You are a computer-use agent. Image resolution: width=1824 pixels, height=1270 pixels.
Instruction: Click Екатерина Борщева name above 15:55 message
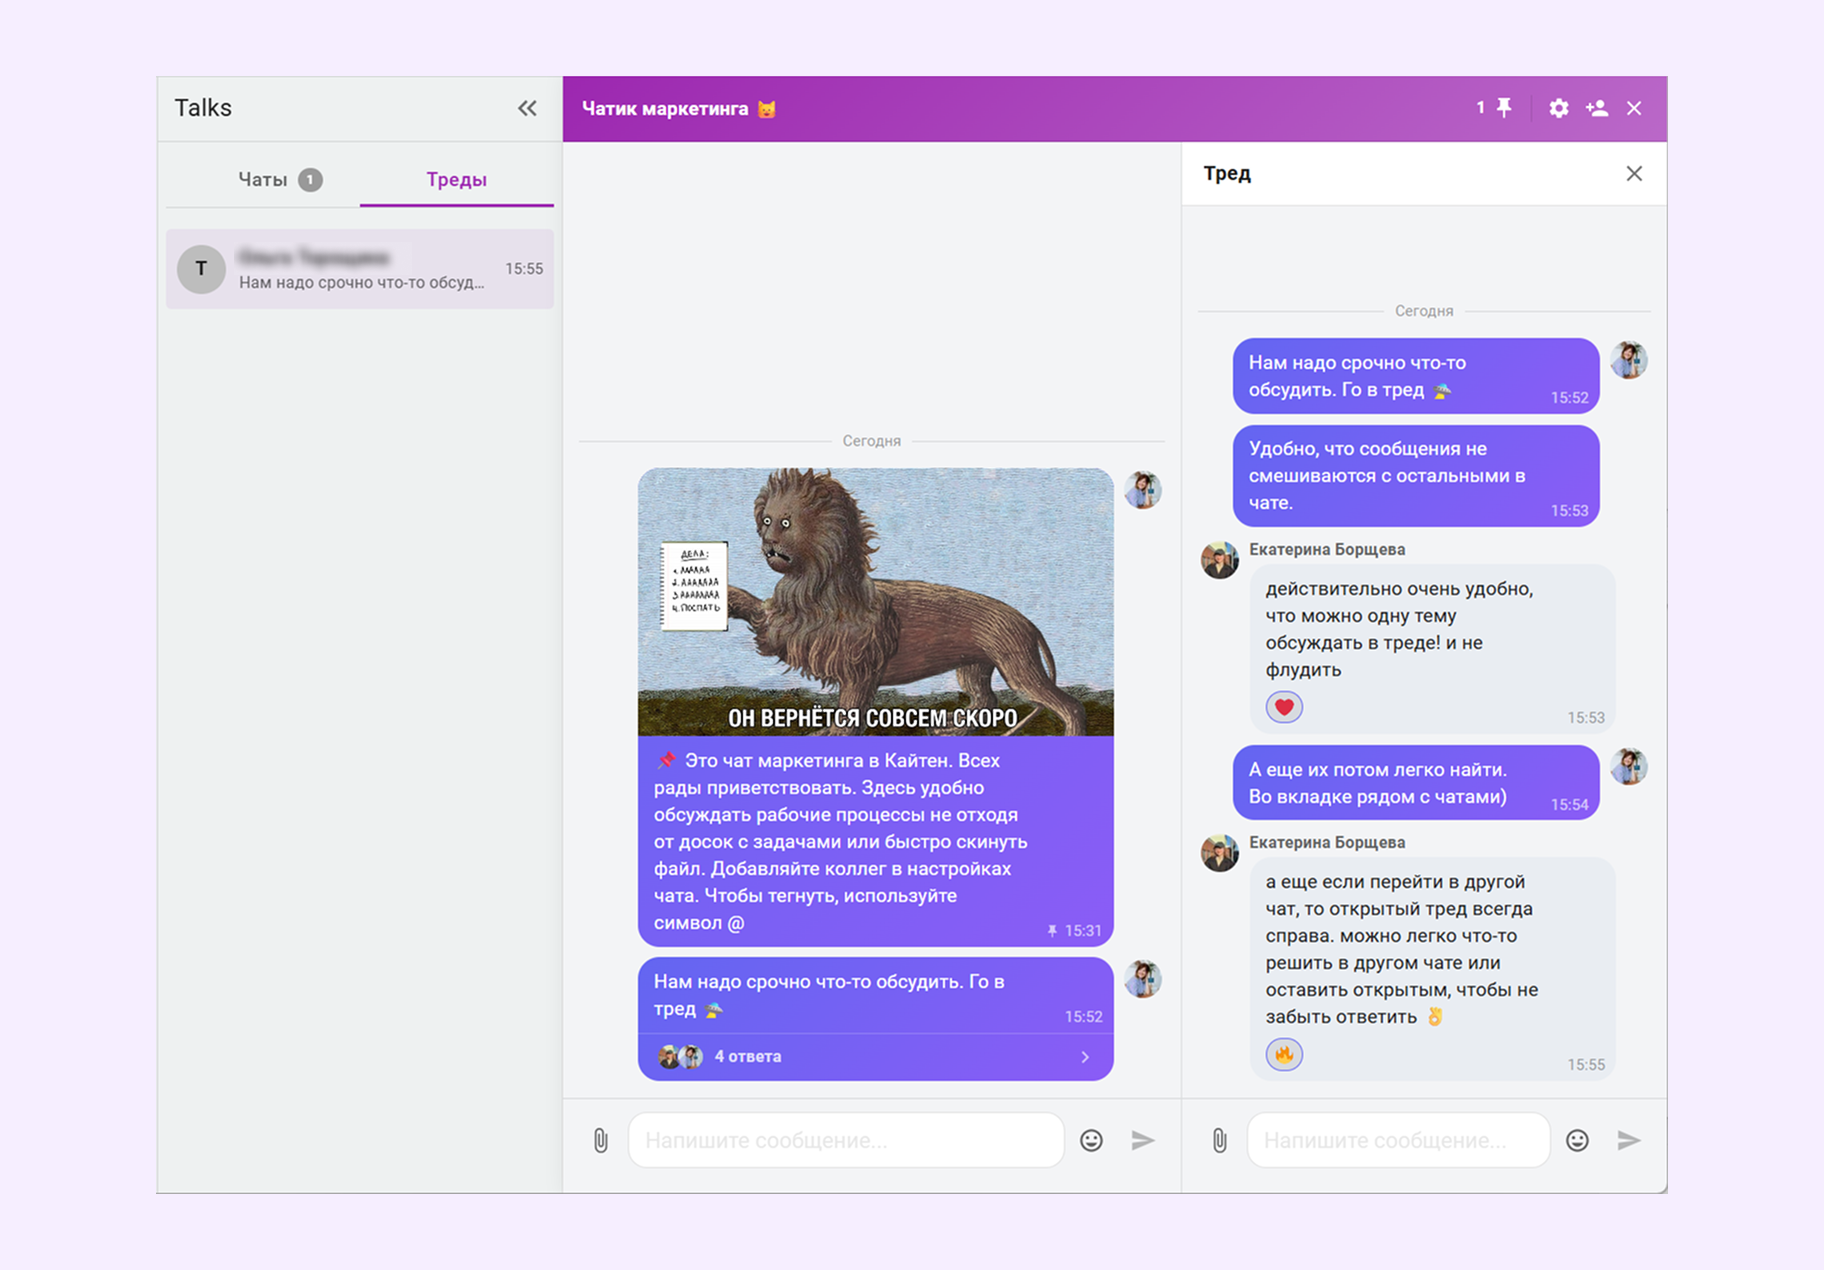pos(1327,842)
